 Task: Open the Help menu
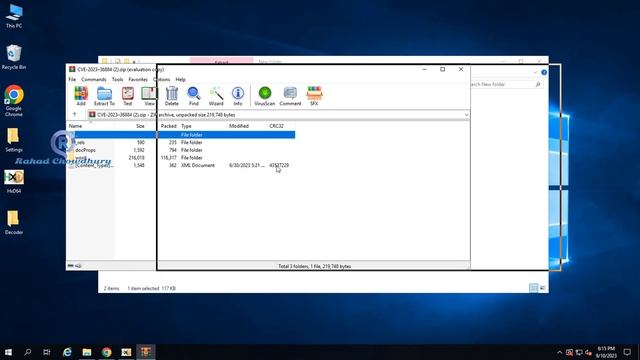pos(180,80)
